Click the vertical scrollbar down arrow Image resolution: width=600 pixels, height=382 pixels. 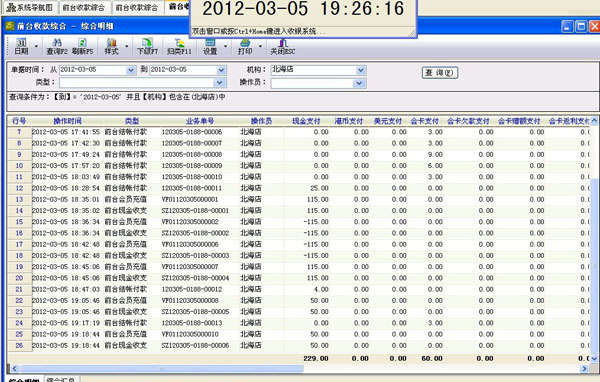coord(594,359)
